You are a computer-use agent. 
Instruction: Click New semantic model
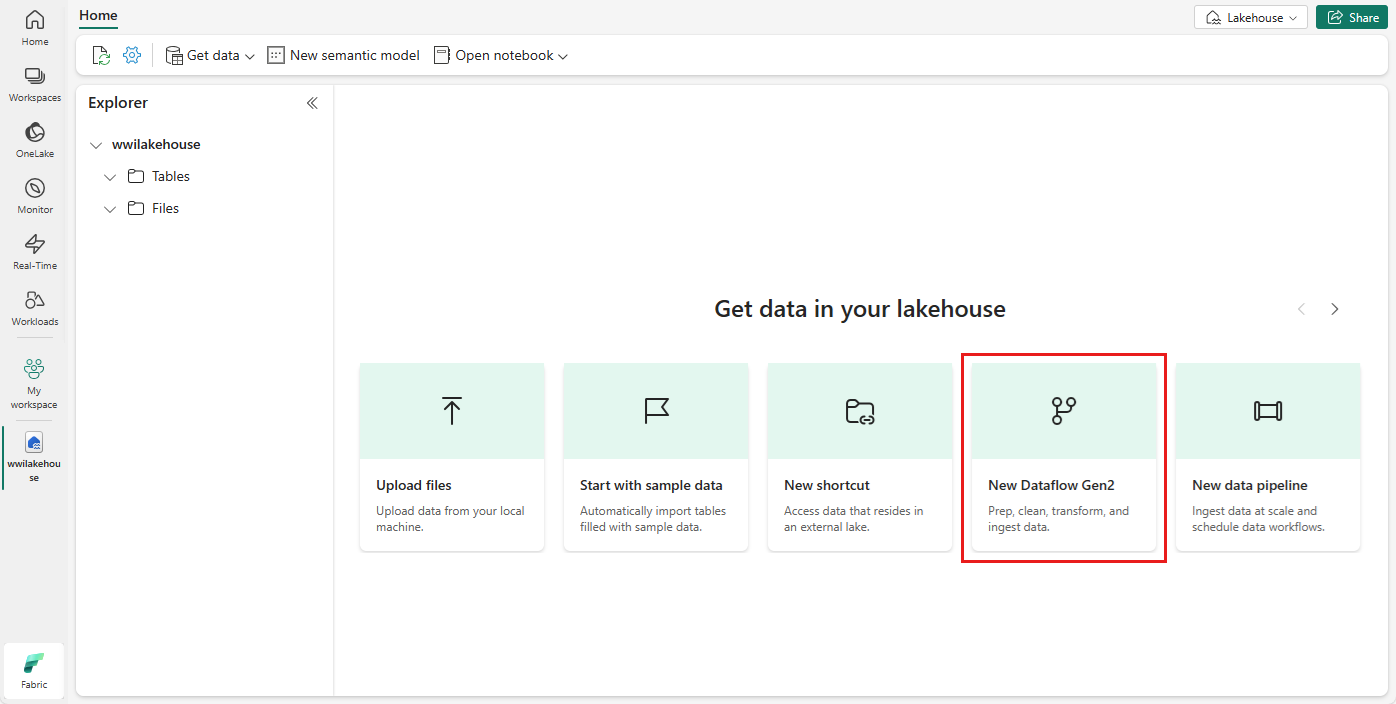(343, 55)
